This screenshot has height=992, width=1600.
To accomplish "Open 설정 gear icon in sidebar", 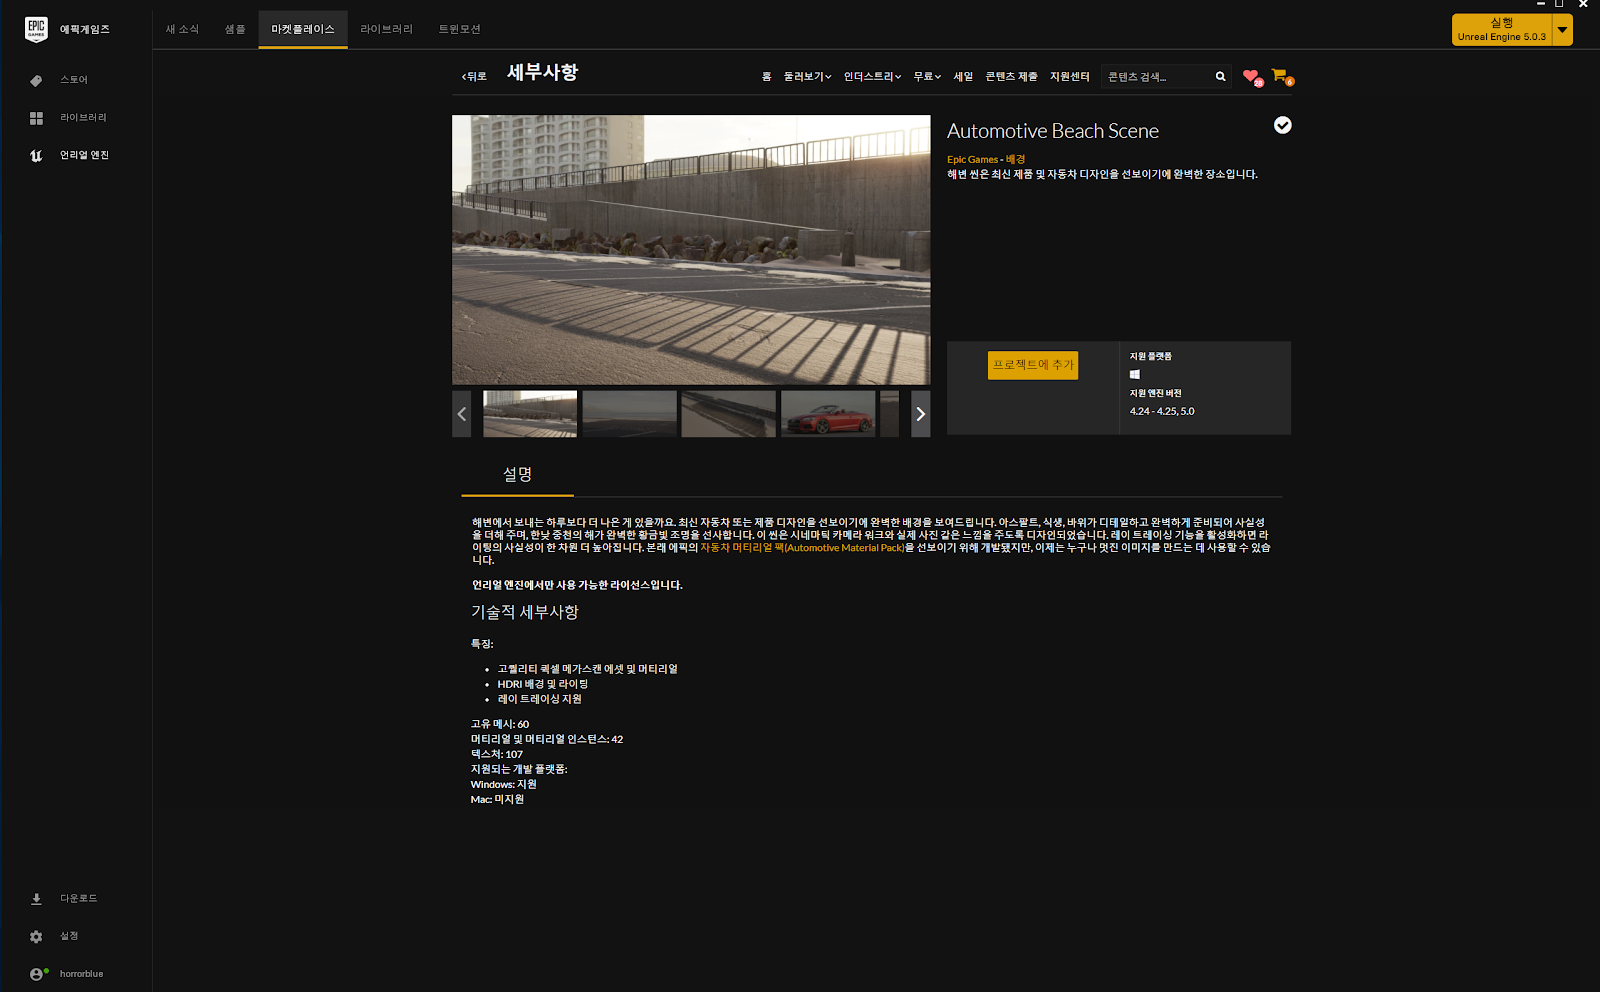I will coord(36,937).
